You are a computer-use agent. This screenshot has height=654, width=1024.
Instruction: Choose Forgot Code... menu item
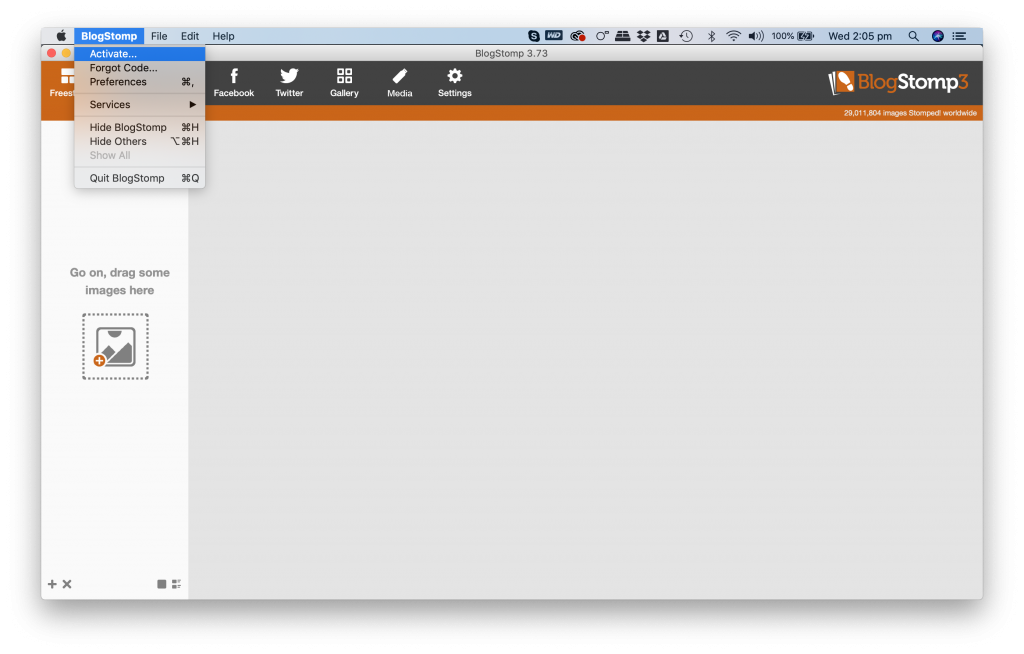140,68
